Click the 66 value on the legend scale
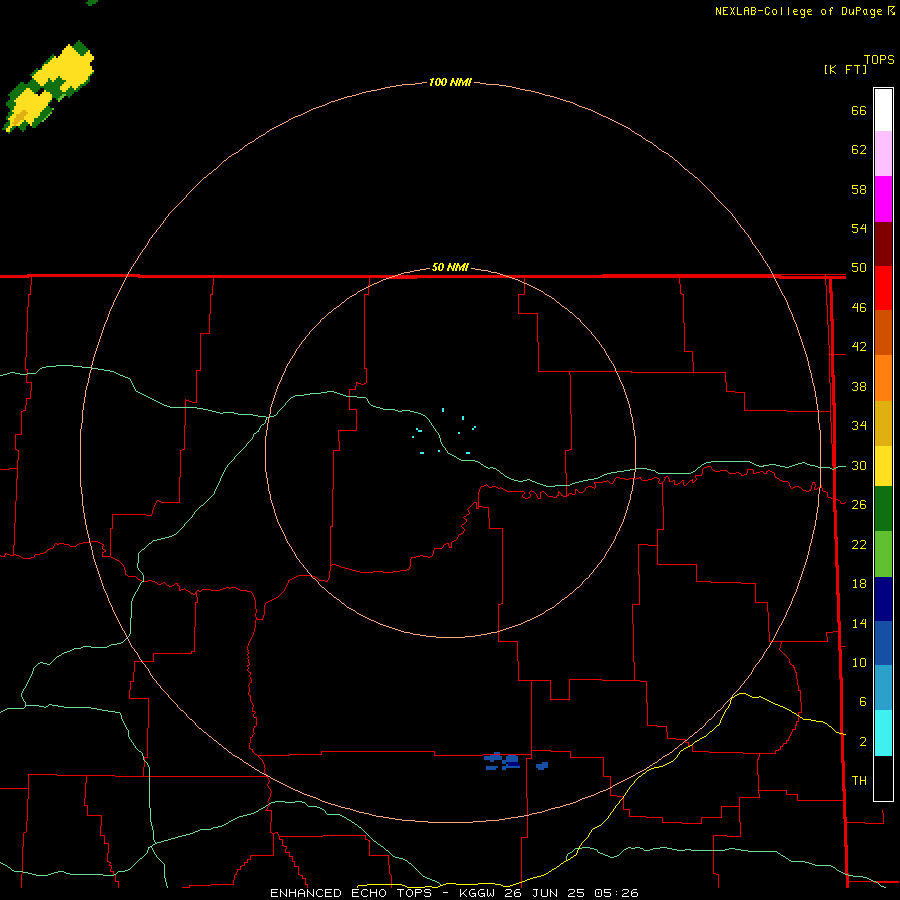The image size is (900, 900). point(859,111)
